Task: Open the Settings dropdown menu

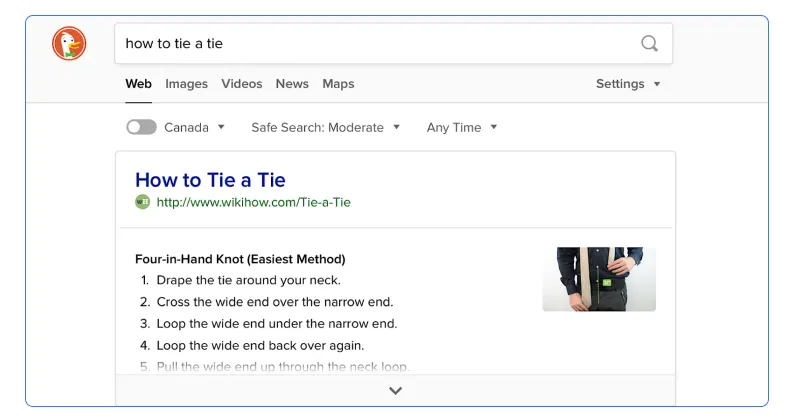Action: pyautogui.click(x=628, y=84)
